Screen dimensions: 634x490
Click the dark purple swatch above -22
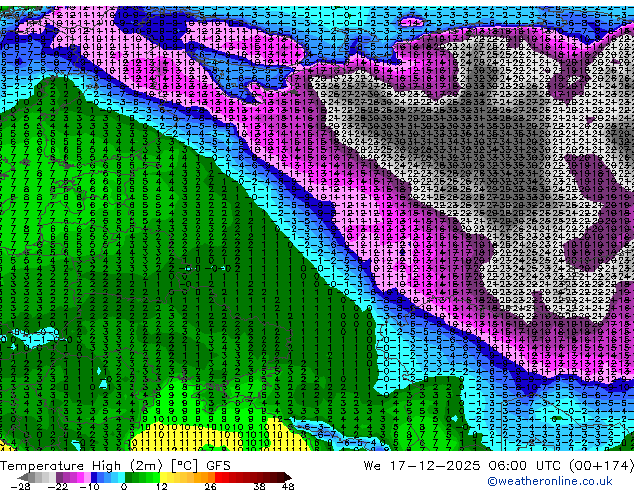point(59,477)
